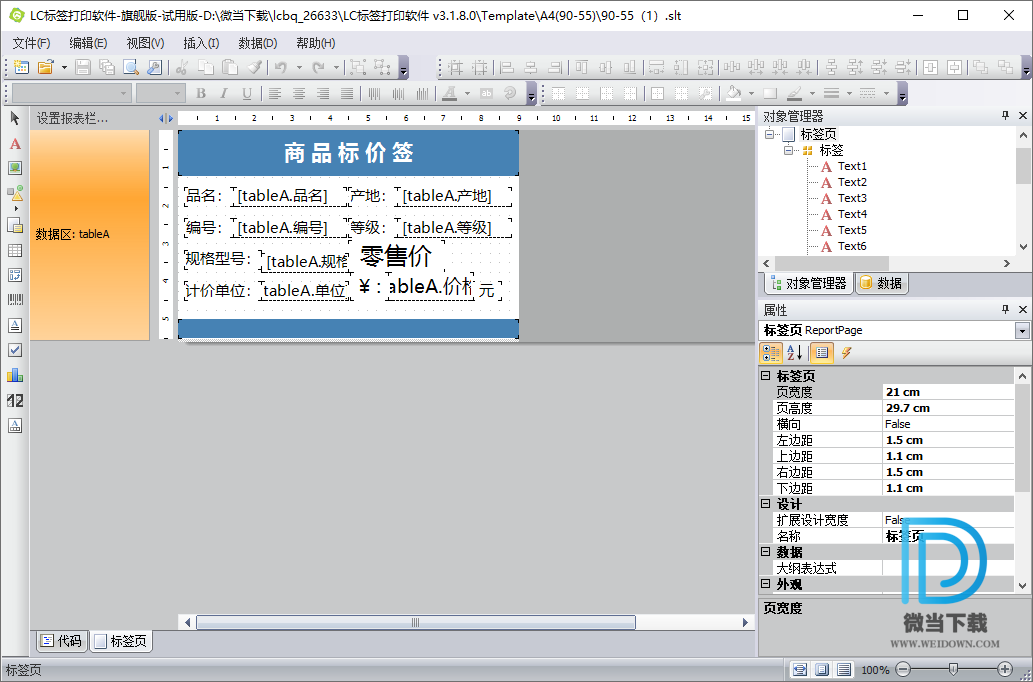Select the chart tool
The image size is (1033, 682).
click(15, 375)
